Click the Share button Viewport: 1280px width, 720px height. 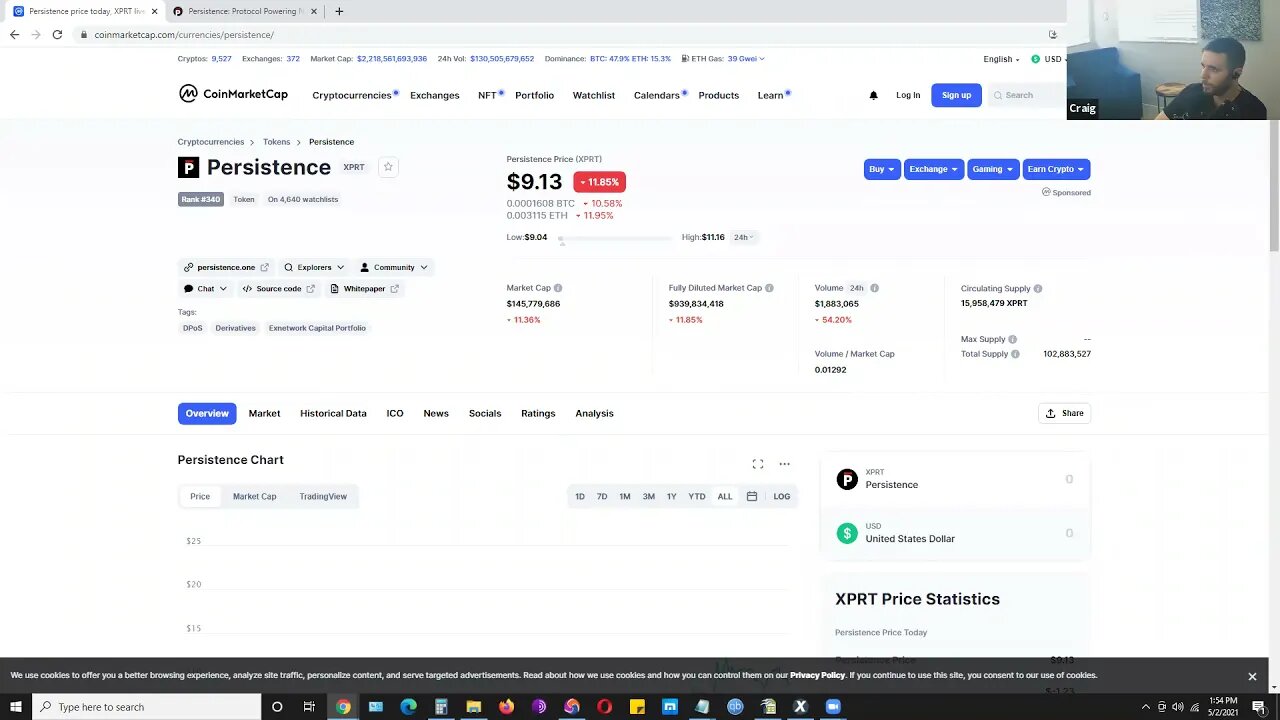[x=1065, y=413]
